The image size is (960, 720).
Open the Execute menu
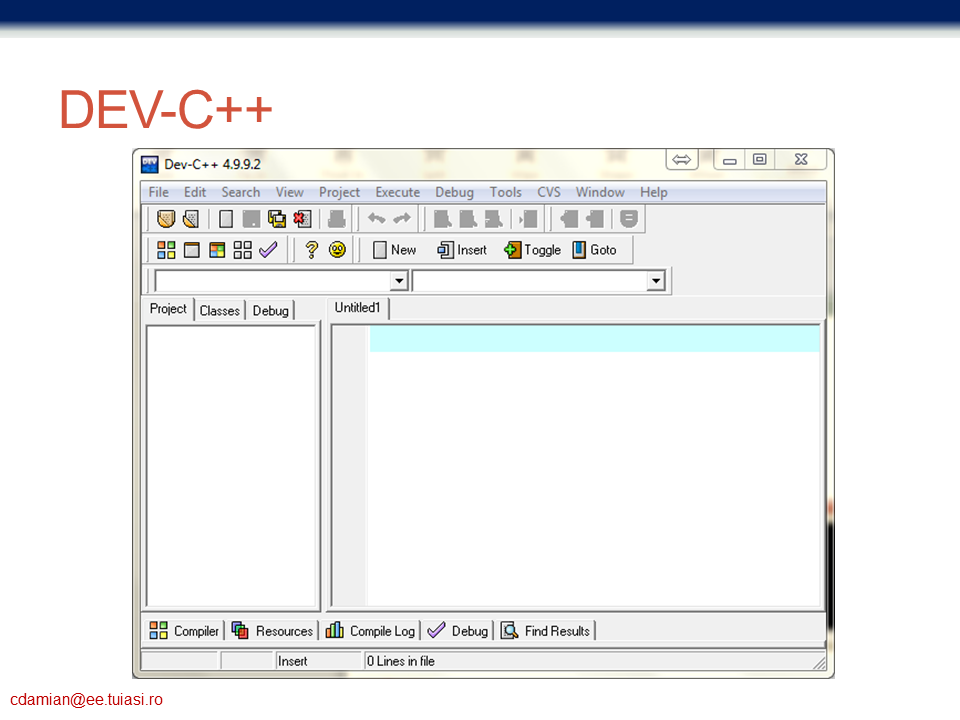coord(397,192)
